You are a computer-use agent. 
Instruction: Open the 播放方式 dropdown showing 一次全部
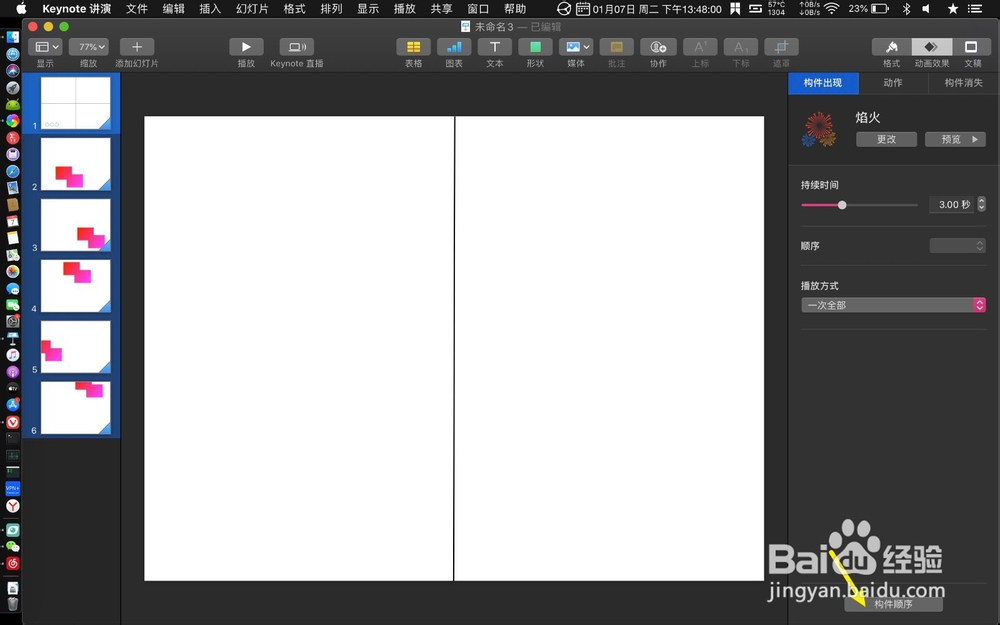[x=893, y=305]
